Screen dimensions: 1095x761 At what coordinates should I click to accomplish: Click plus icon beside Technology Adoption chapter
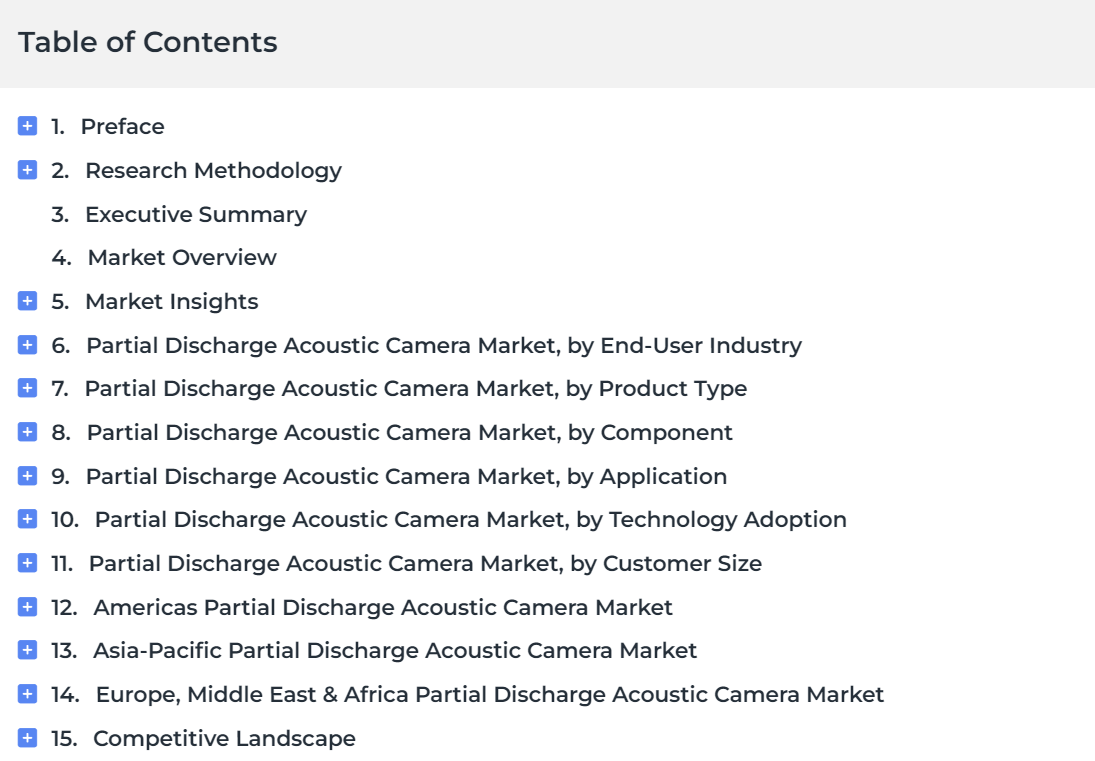tap(27, 519)
